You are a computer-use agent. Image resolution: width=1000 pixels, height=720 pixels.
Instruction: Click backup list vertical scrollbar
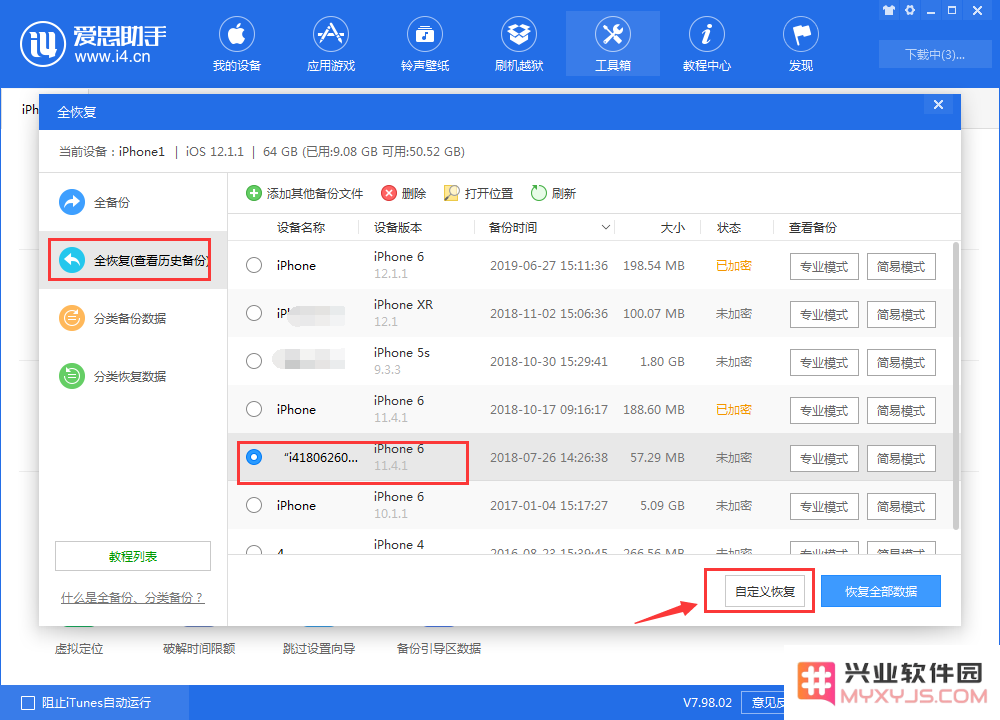click(955, 386)
